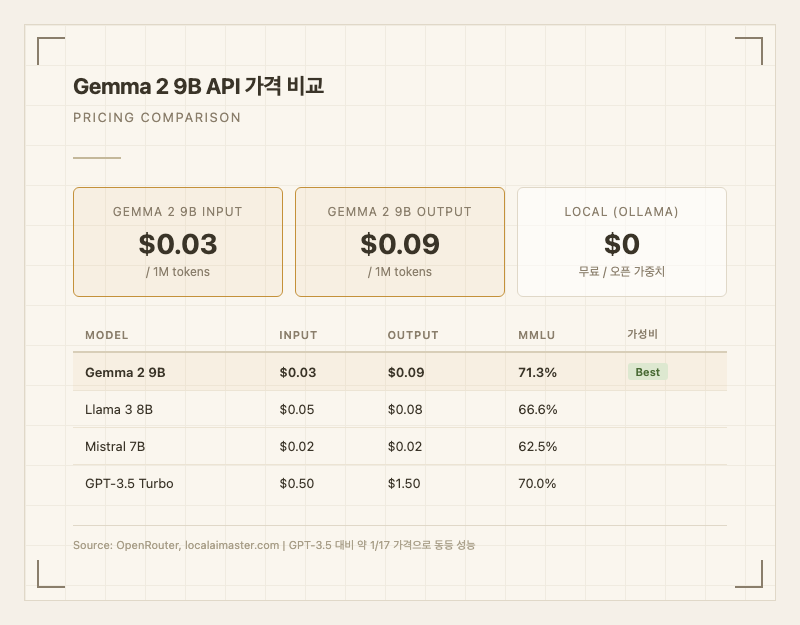Click the Gemma 2 9B Output price card
This screenshot has height=625, width=800.
click(400, 242)
